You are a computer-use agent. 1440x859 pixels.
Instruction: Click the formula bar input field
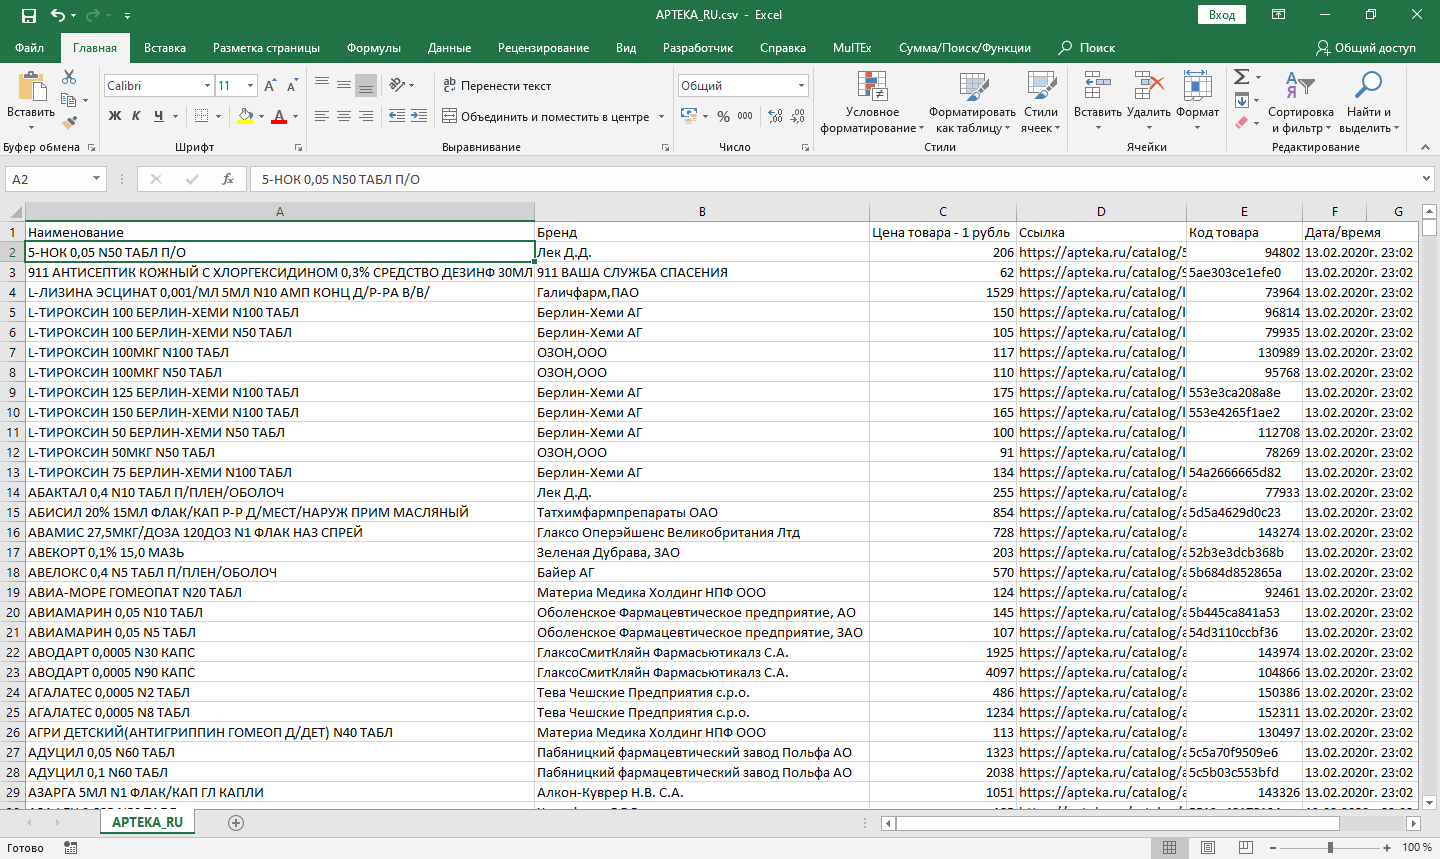(835, 179)
